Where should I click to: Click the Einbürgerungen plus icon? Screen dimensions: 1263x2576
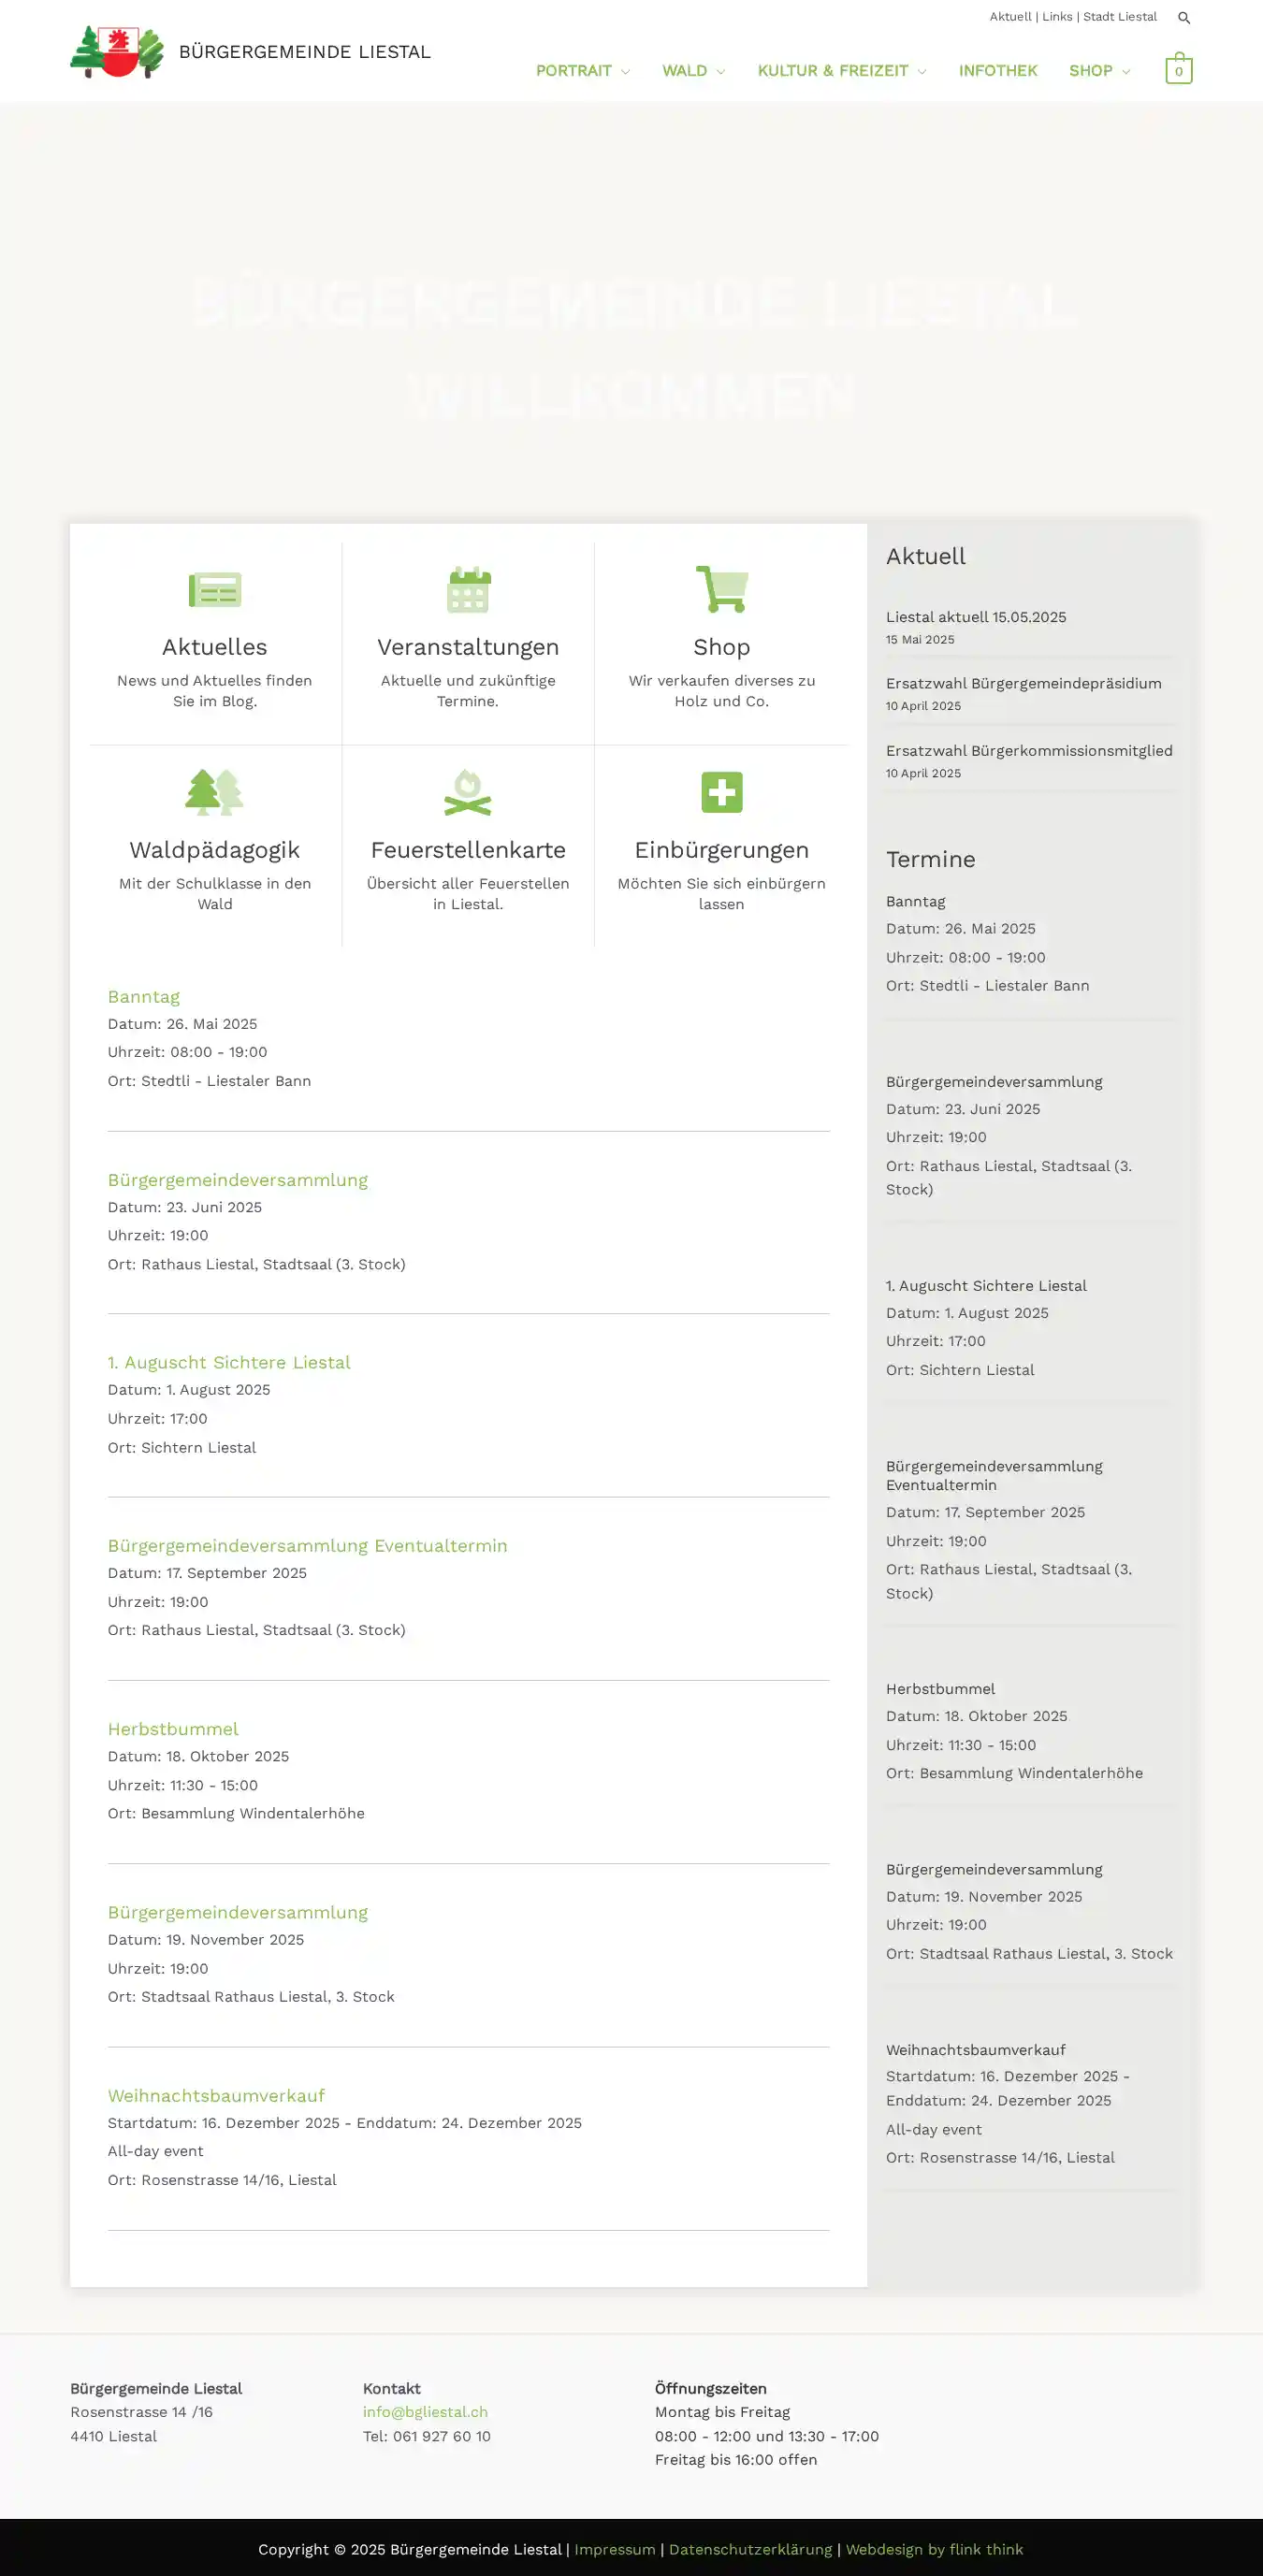tap(722, 792)
